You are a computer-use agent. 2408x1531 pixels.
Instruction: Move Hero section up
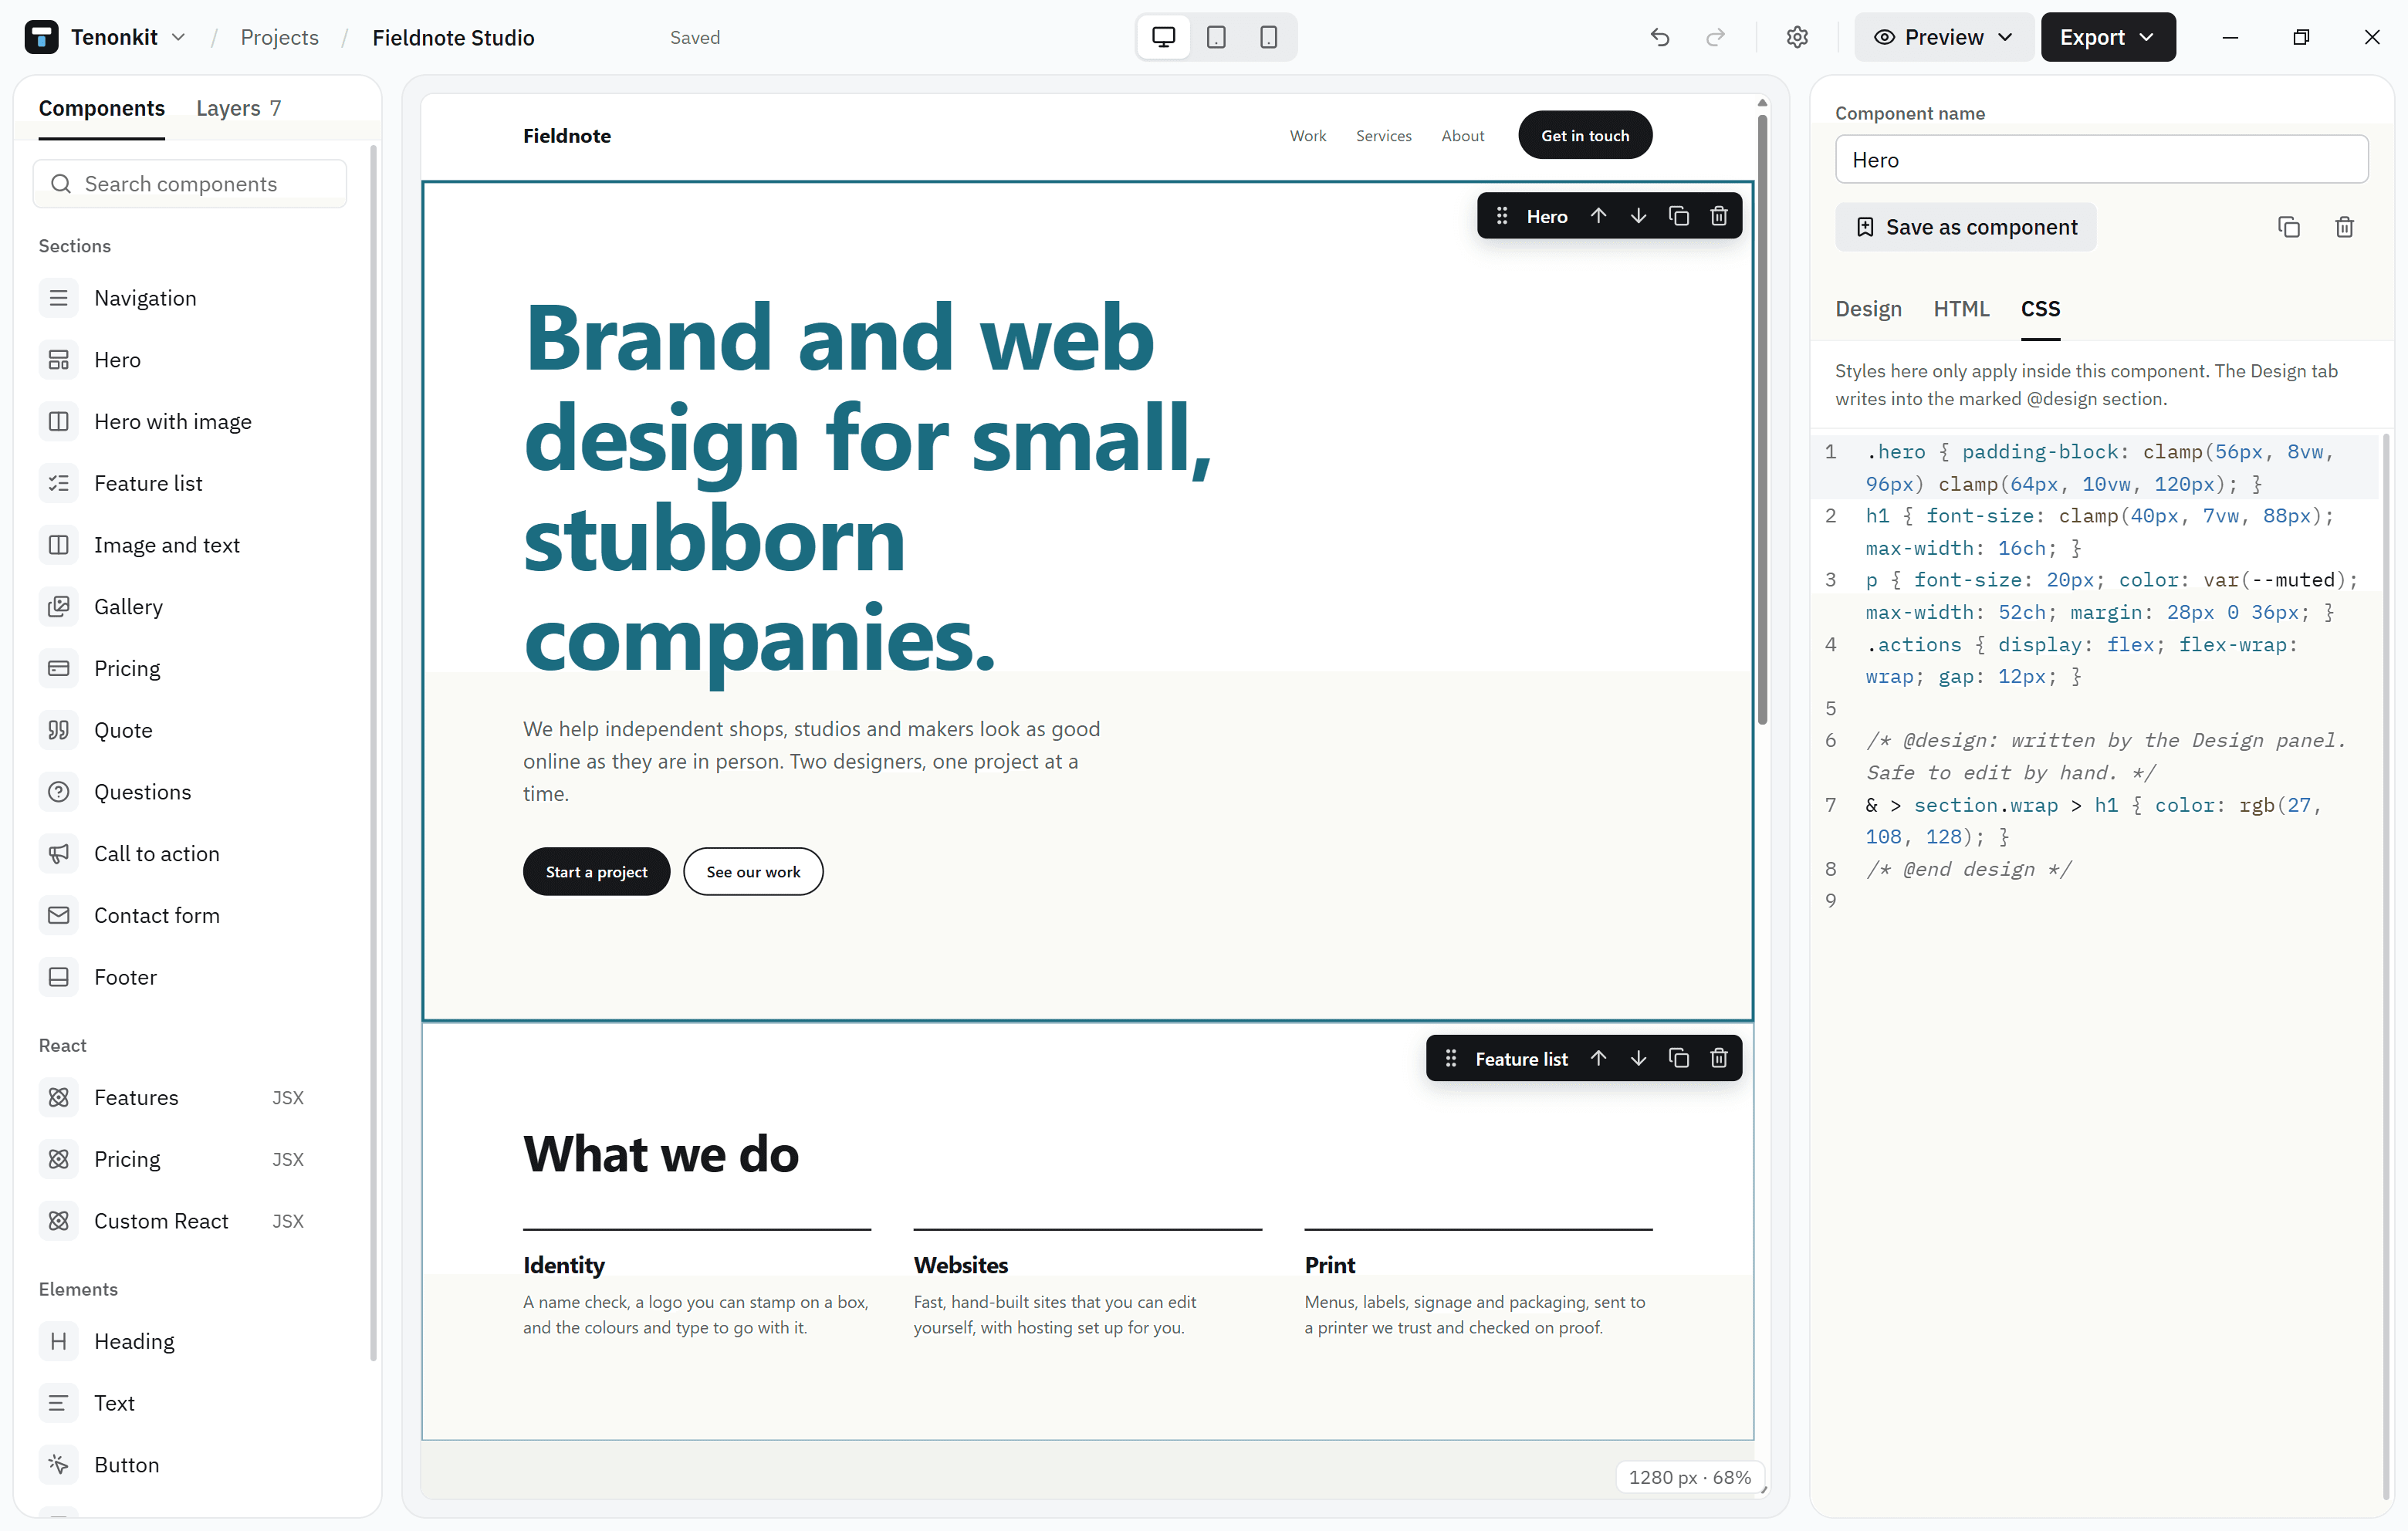click(1598, 216)
